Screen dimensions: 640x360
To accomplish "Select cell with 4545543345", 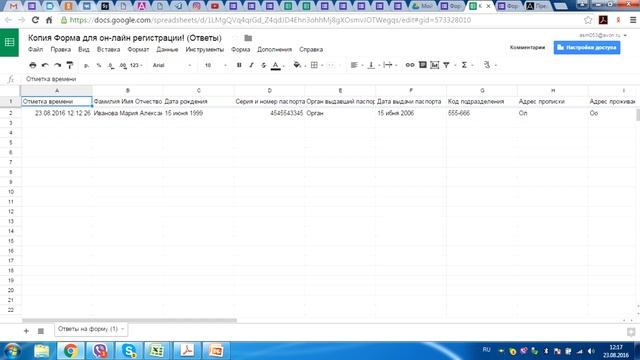I will 269,113.
